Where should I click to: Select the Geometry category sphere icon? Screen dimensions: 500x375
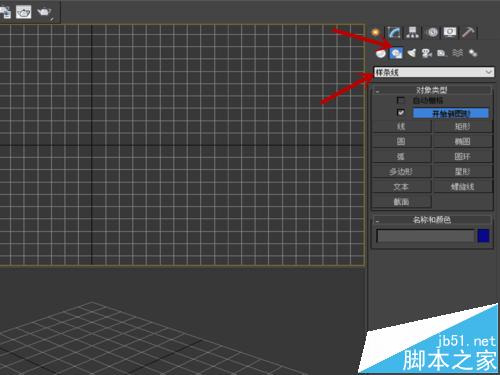[381, 53]
